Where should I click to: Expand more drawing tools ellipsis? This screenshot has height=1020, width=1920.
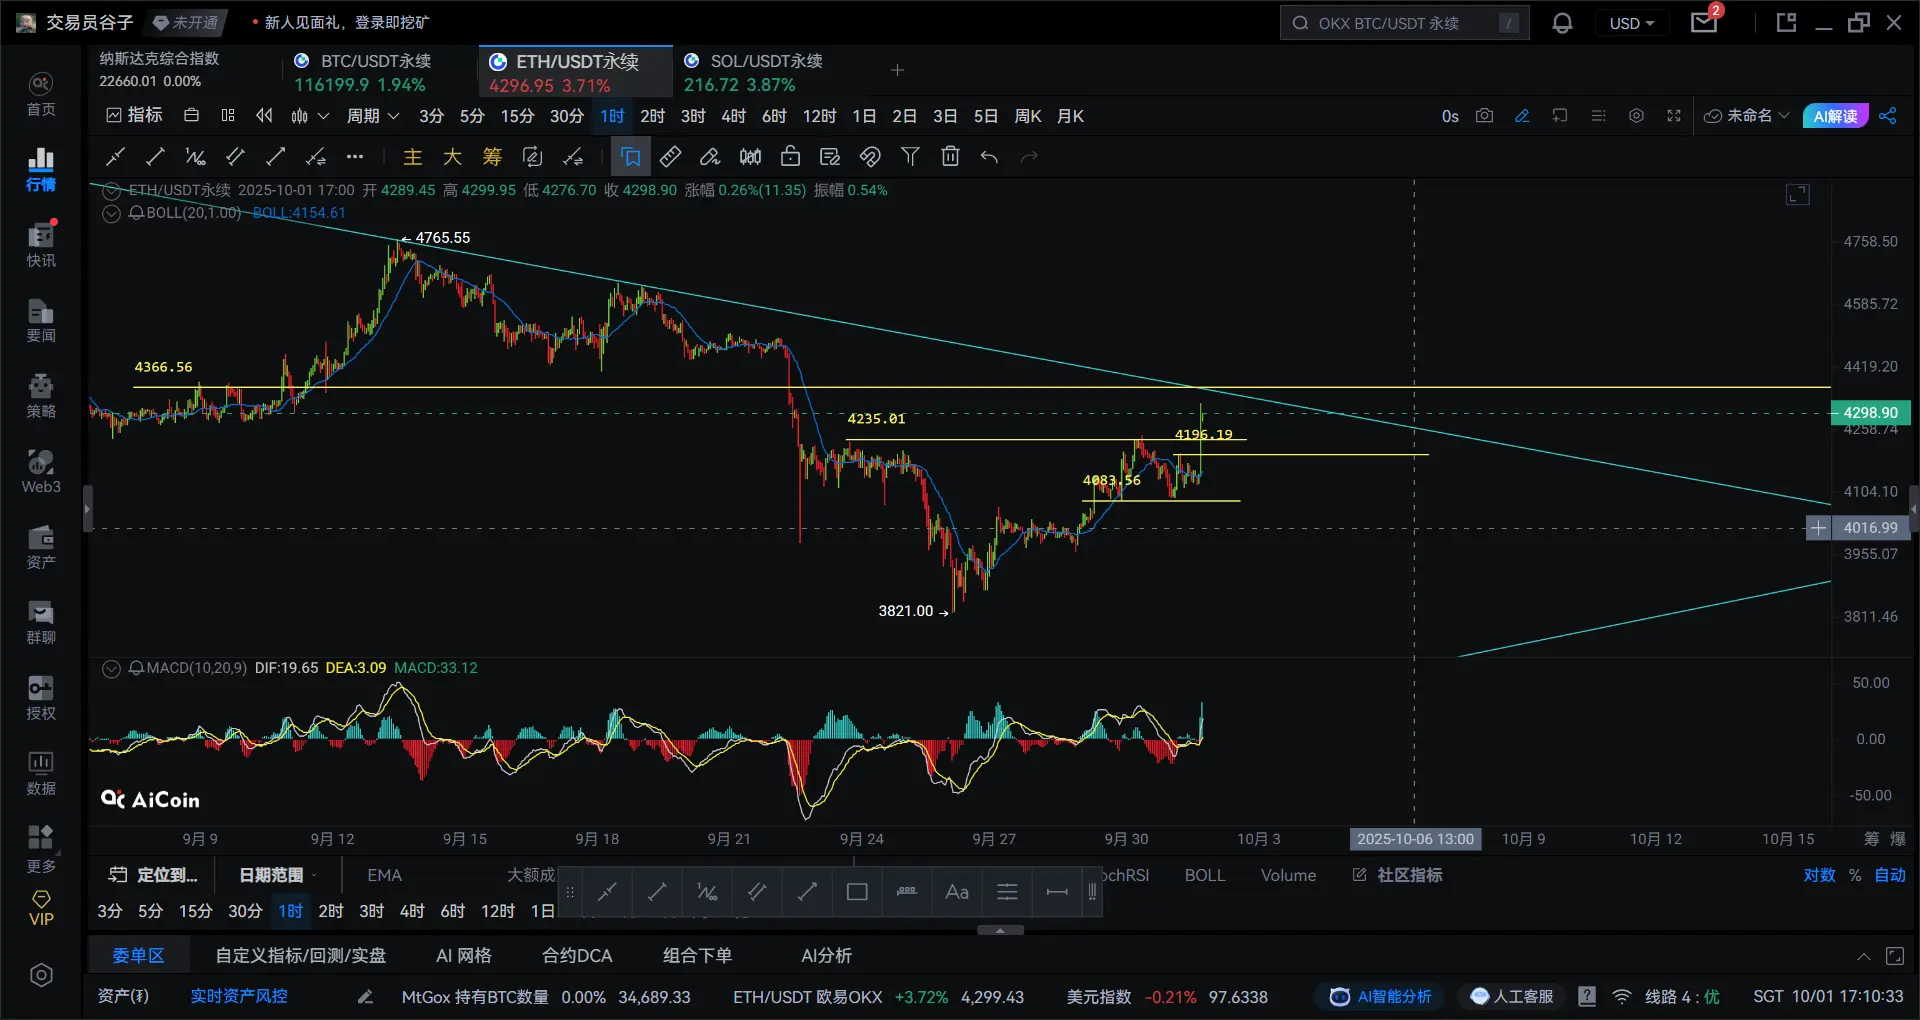355,156
